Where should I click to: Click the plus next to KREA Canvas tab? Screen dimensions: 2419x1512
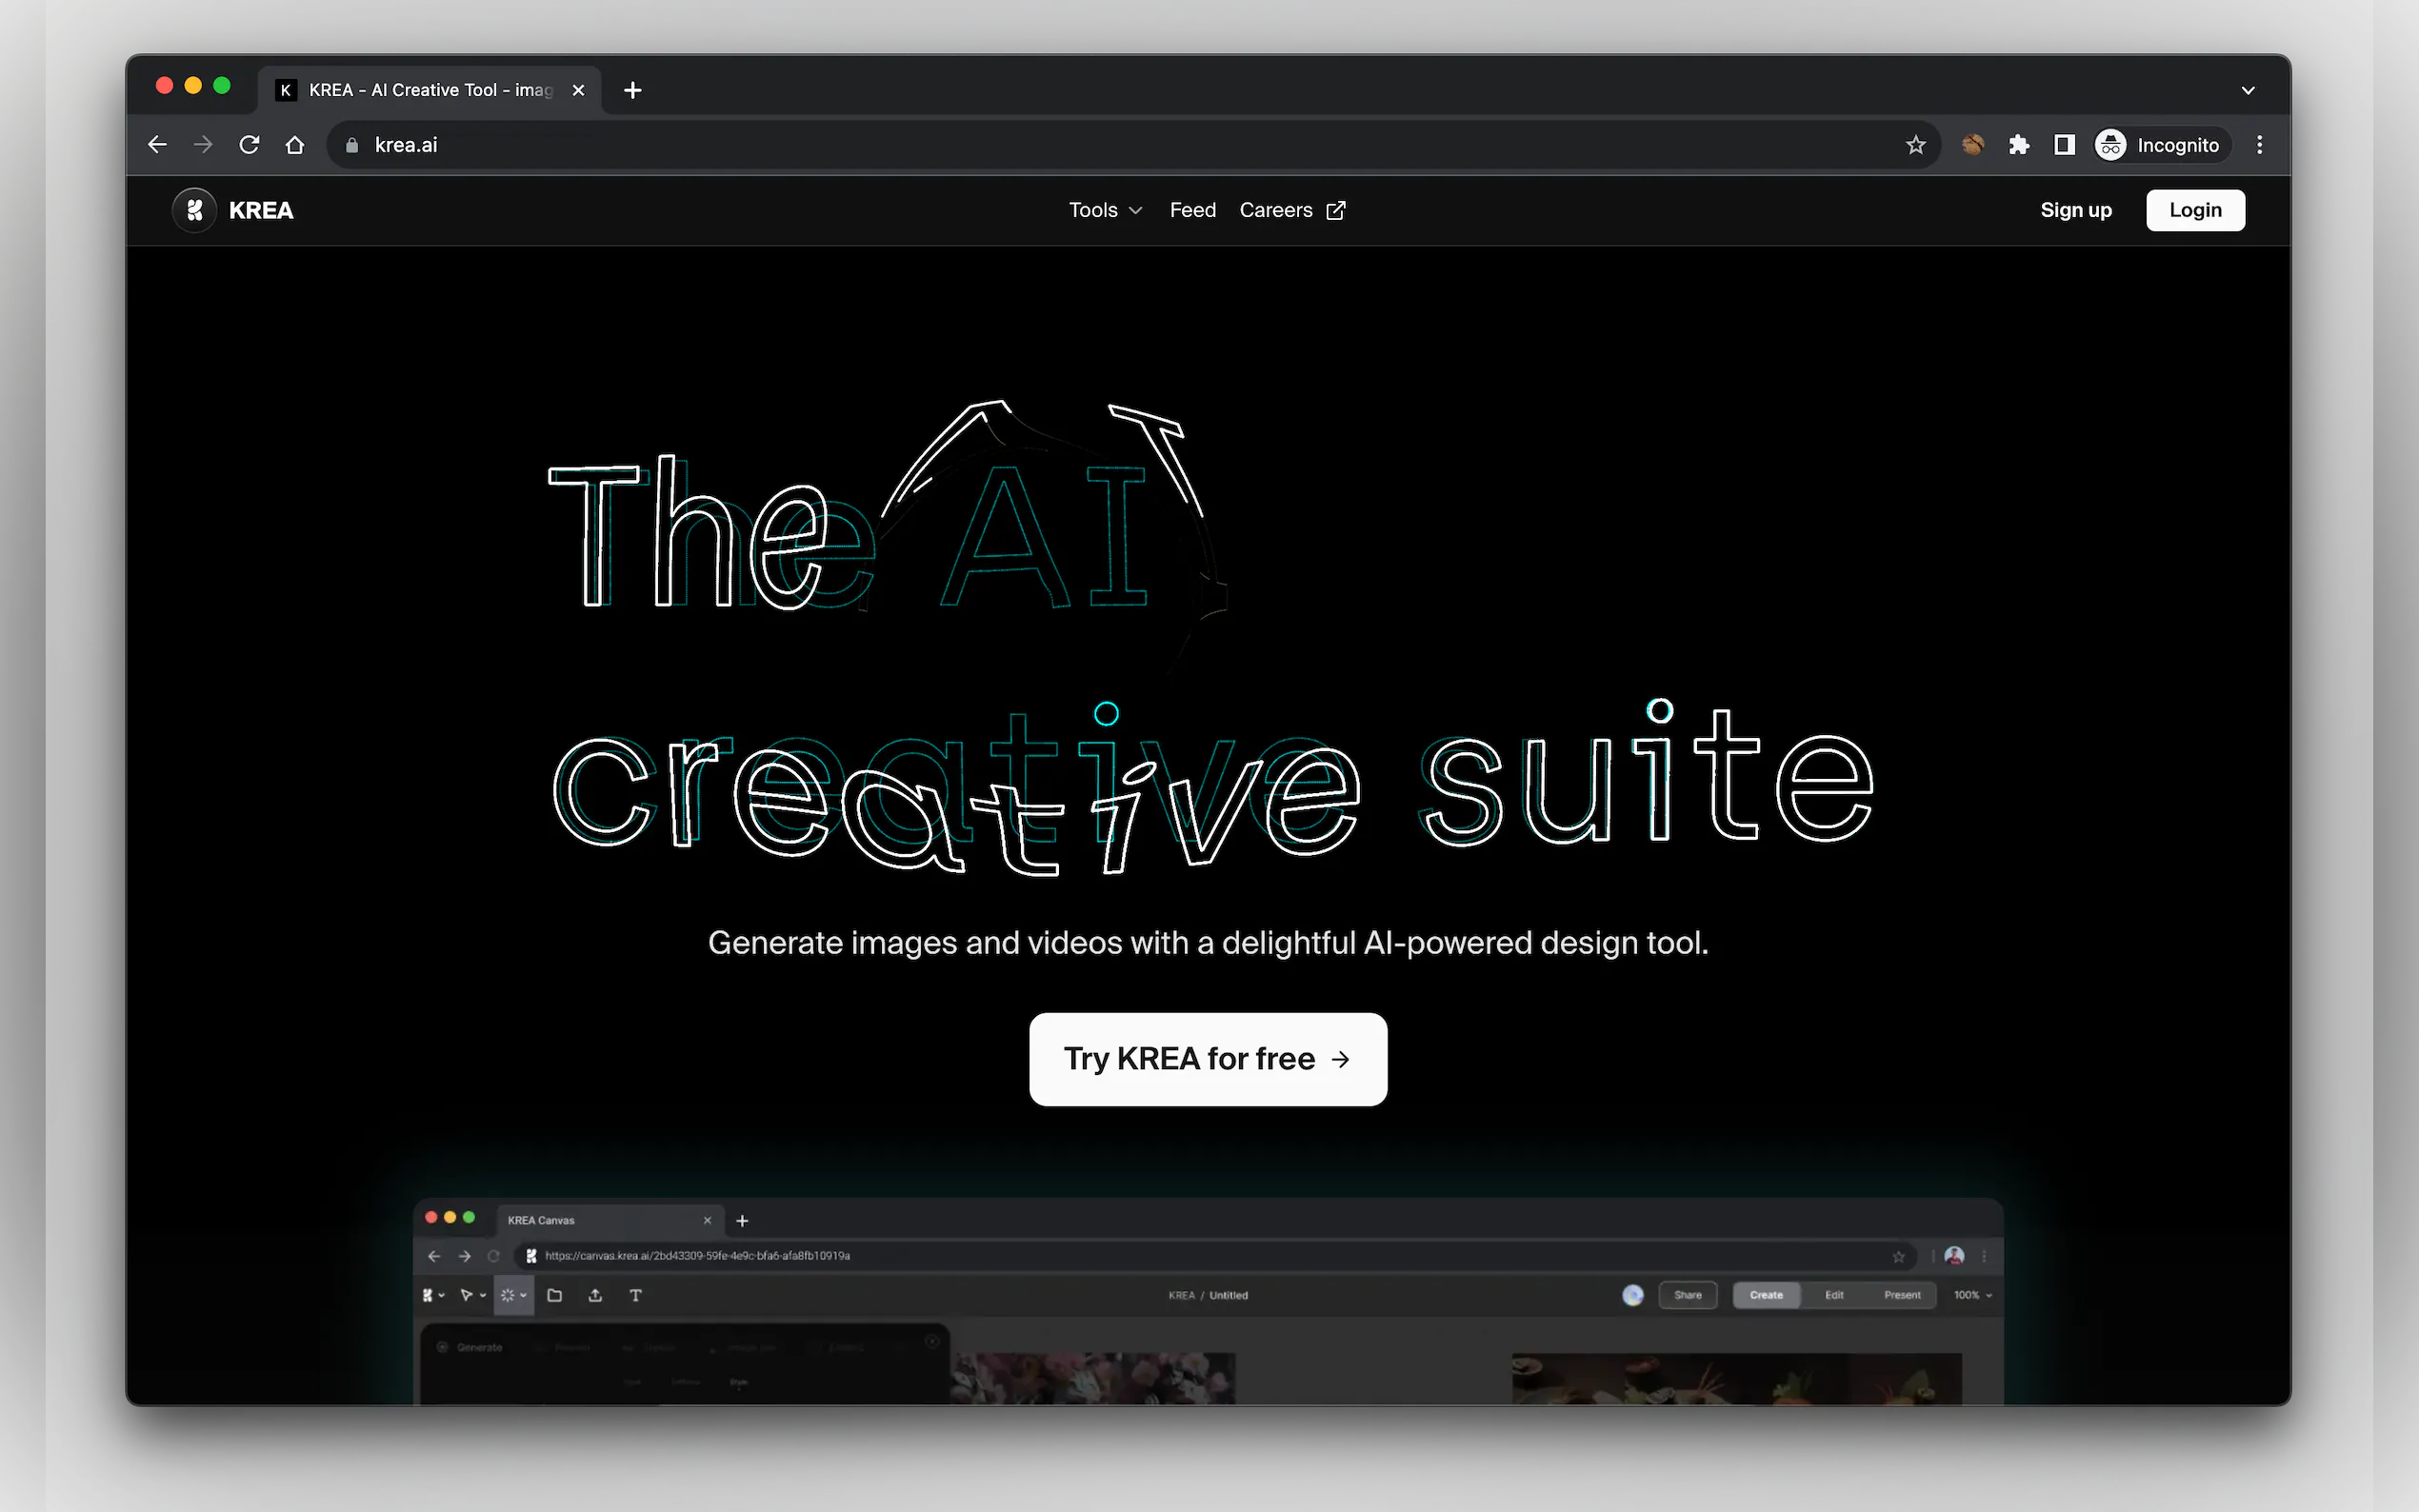pos(742,1220)
